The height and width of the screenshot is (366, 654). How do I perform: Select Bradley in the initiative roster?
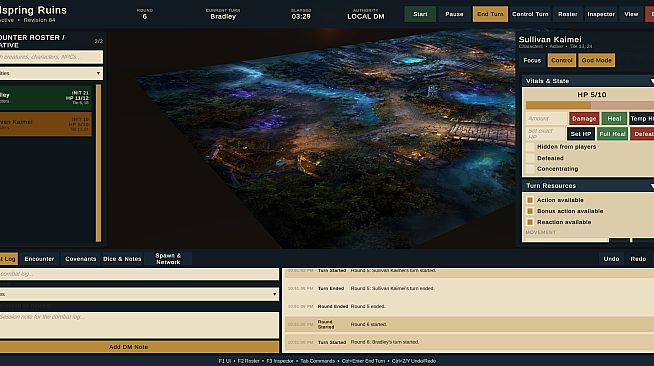tap(45, 98)
